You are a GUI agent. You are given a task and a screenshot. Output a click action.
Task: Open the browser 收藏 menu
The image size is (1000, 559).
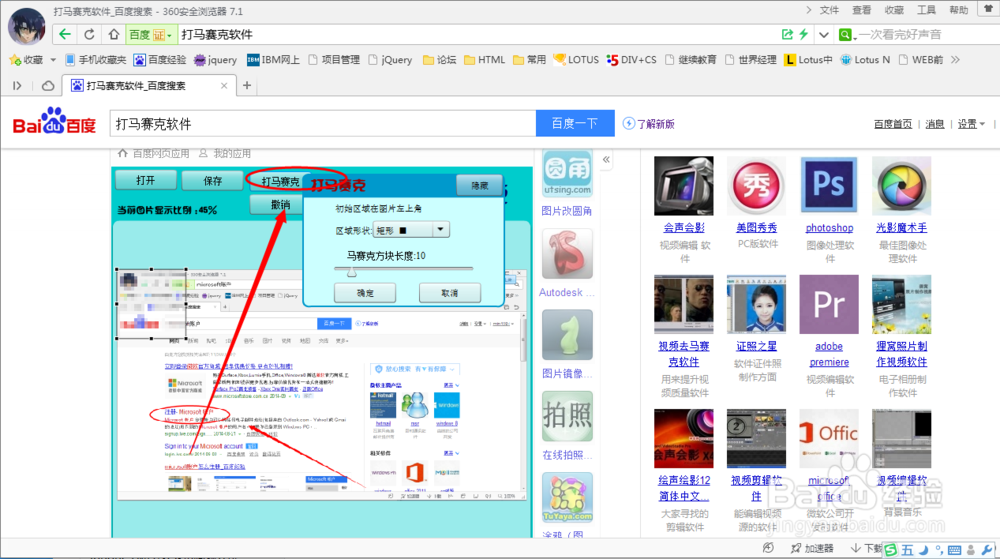894,10
